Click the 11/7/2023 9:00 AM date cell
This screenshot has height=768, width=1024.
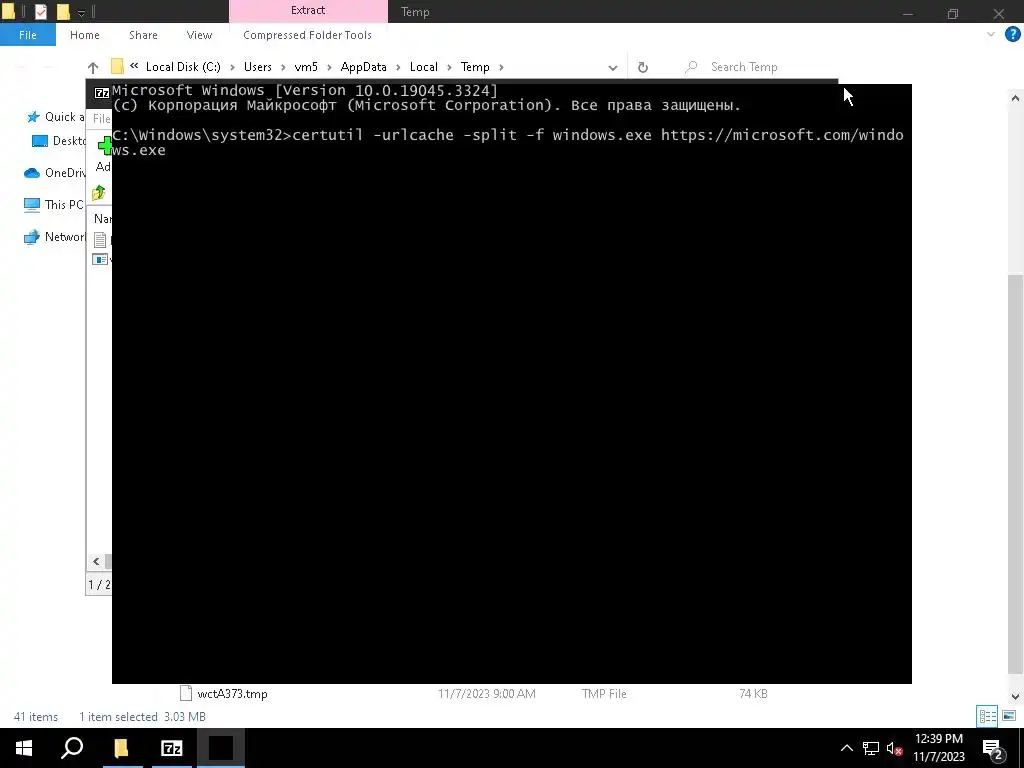tap(487, 694)
